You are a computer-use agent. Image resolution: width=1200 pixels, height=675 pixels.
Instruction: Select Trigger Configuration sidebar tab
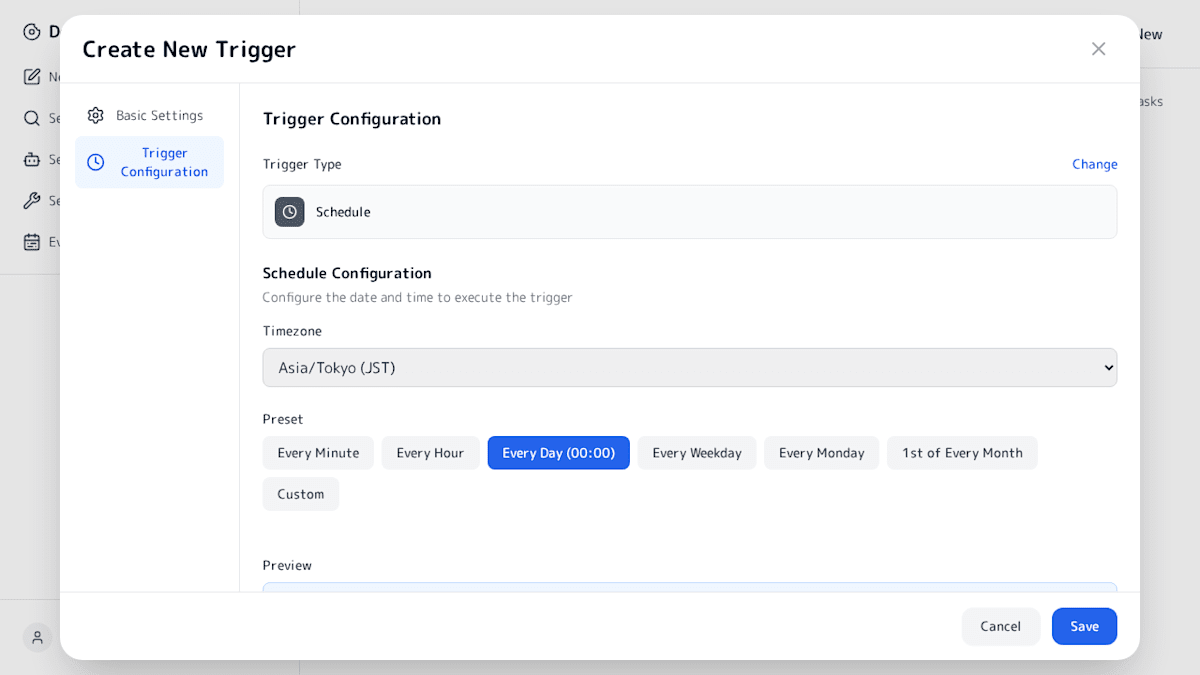pos(149,162)
